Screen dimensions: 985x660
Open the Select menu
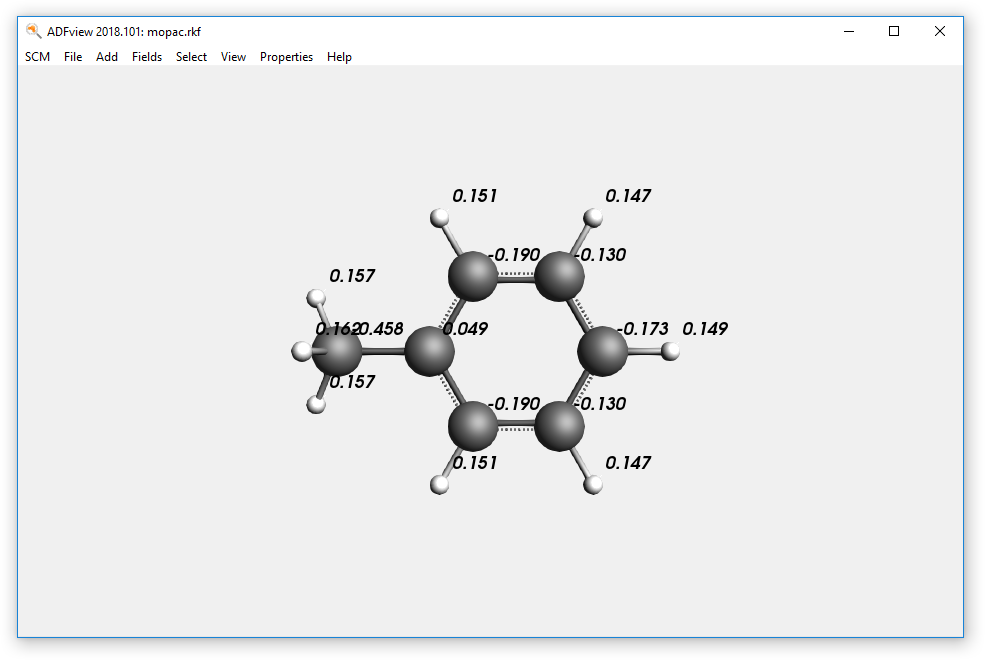(191, 57)
